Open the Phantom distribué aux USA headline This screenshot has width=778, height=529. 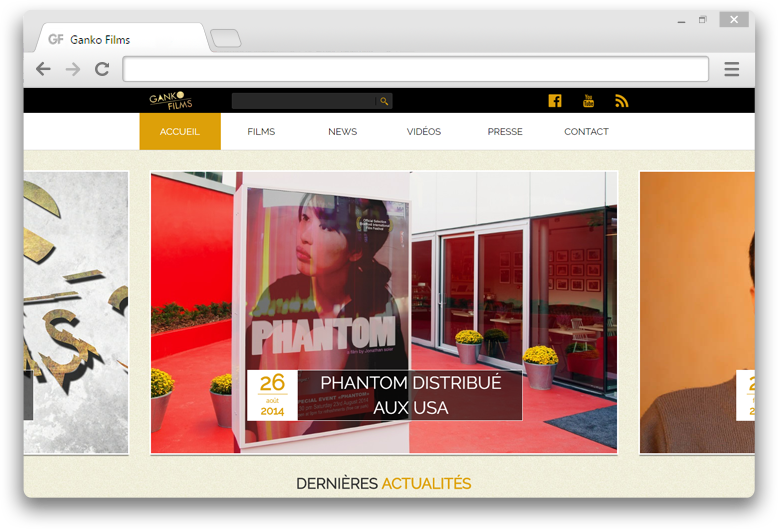[x=410, y=395]
